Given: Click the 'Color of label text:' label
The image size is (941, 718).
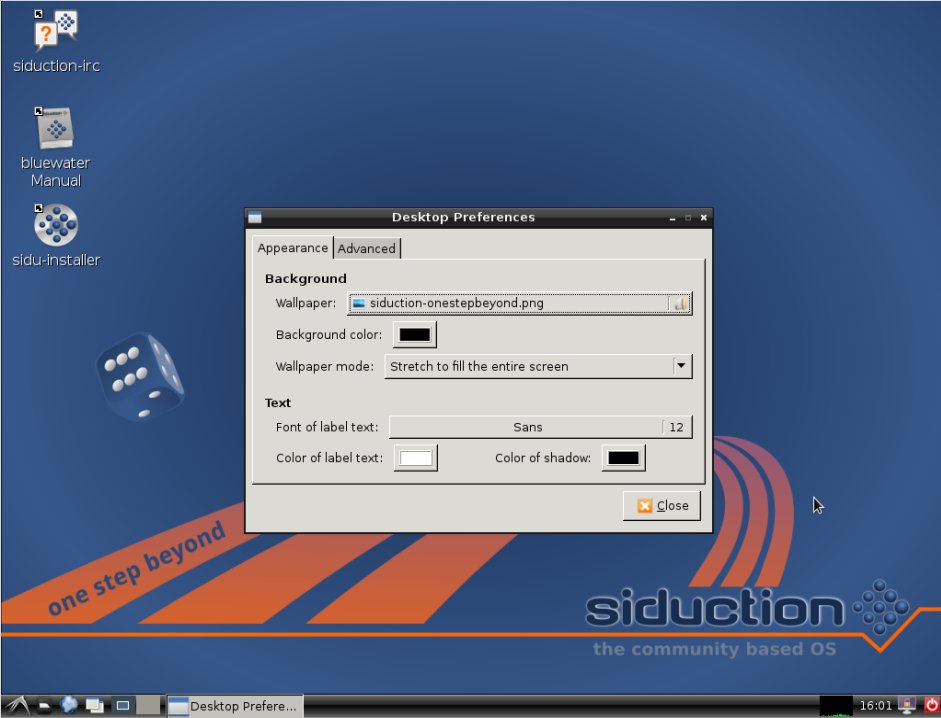Looking at the screenshot, I should (x=329, y=458).
